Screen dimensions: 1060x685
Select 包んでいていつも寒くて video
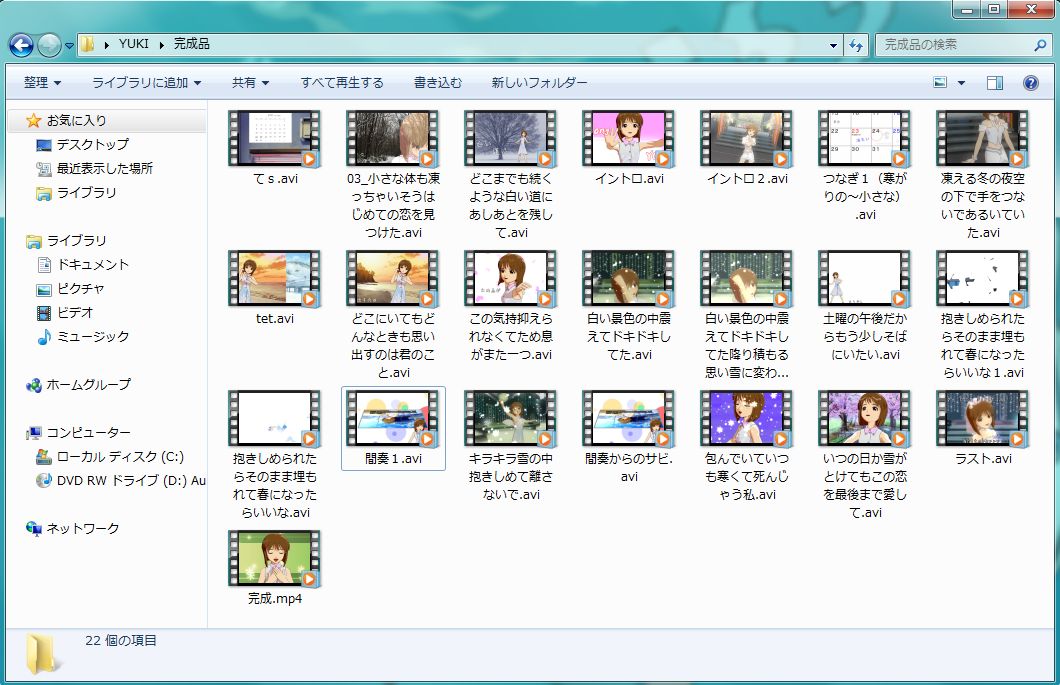pos(746,446)
